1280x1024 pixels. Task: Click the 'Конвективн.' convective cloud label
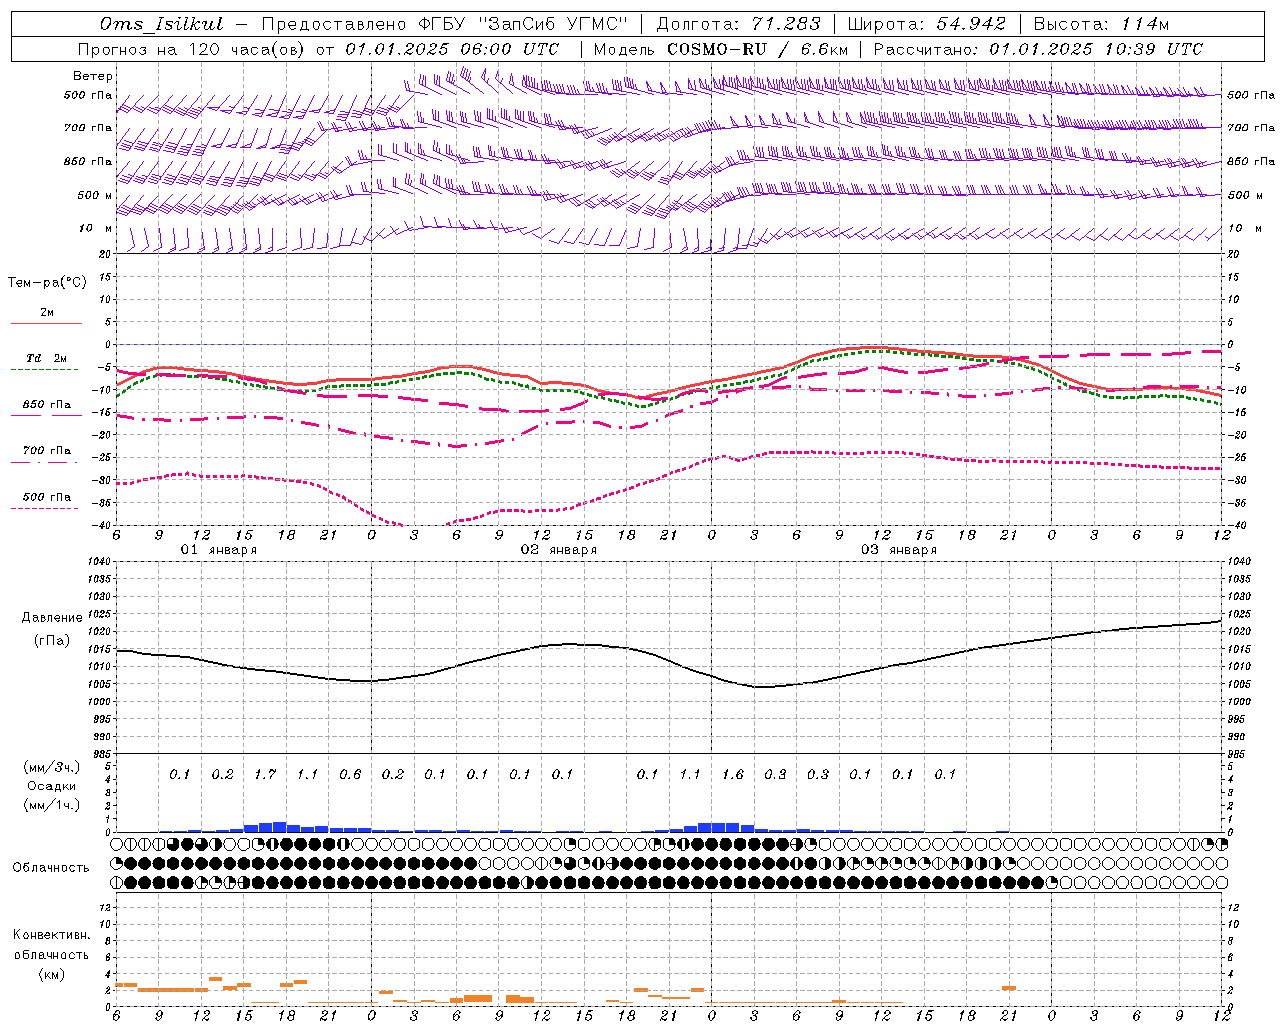tap(52, 935)
